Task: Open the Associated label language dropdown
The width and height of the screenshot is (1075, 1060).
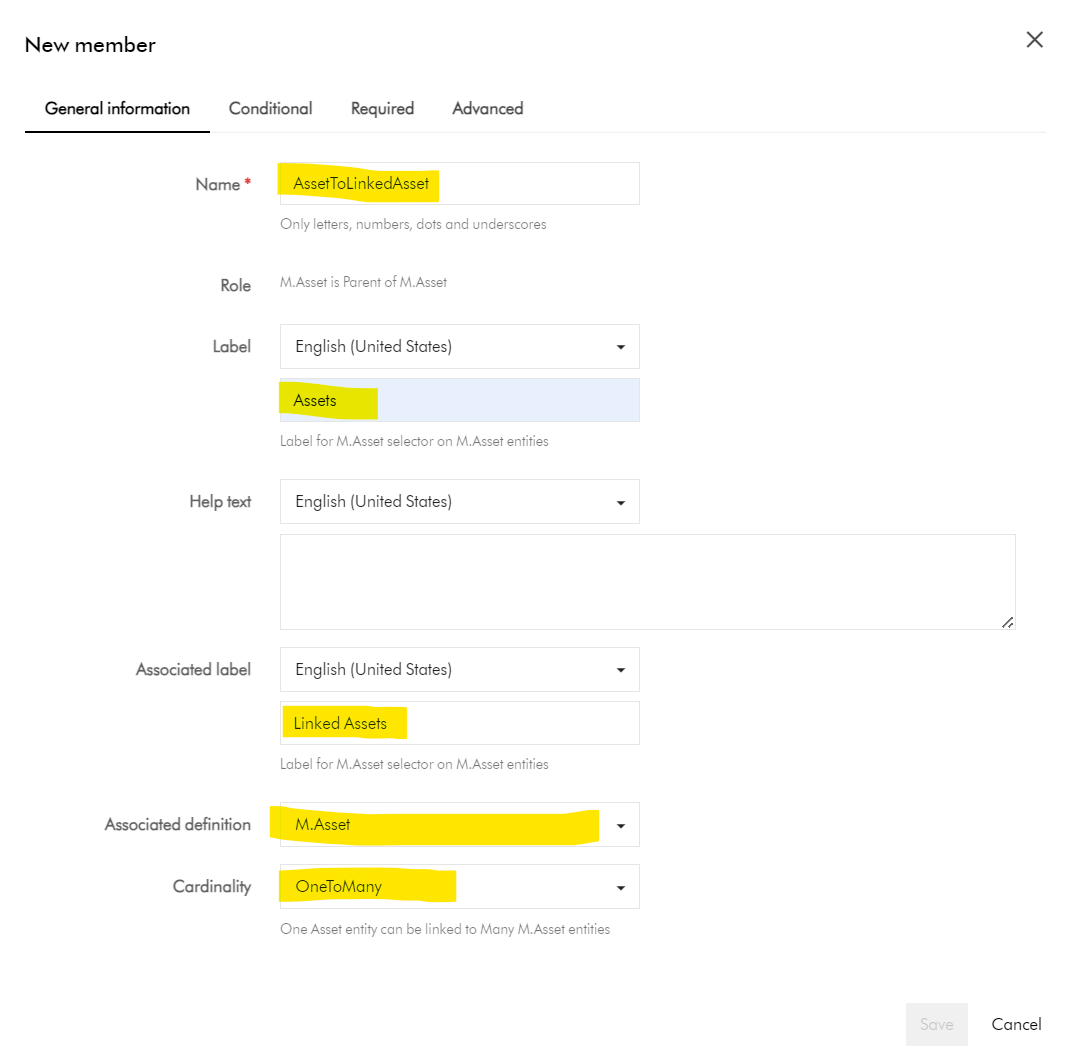Action: pos(459,670)
